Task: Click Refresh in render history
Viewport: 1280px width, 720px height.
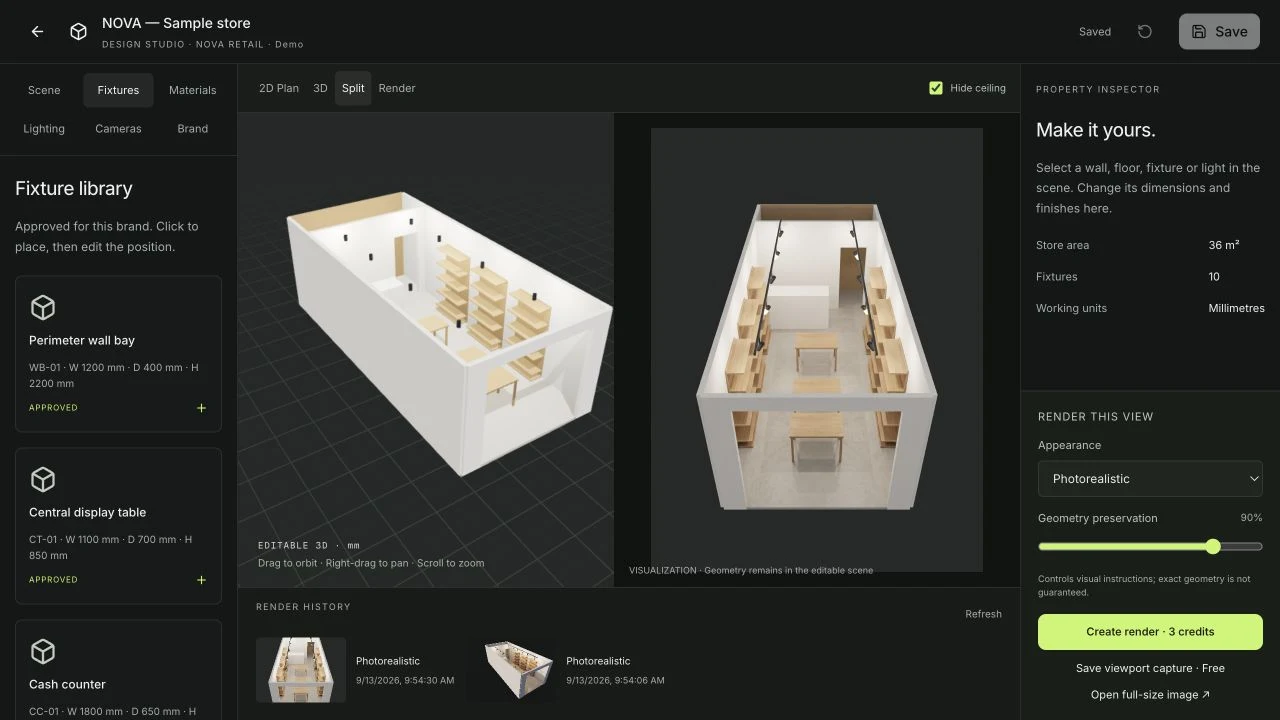Action: [x=983, y=614]
